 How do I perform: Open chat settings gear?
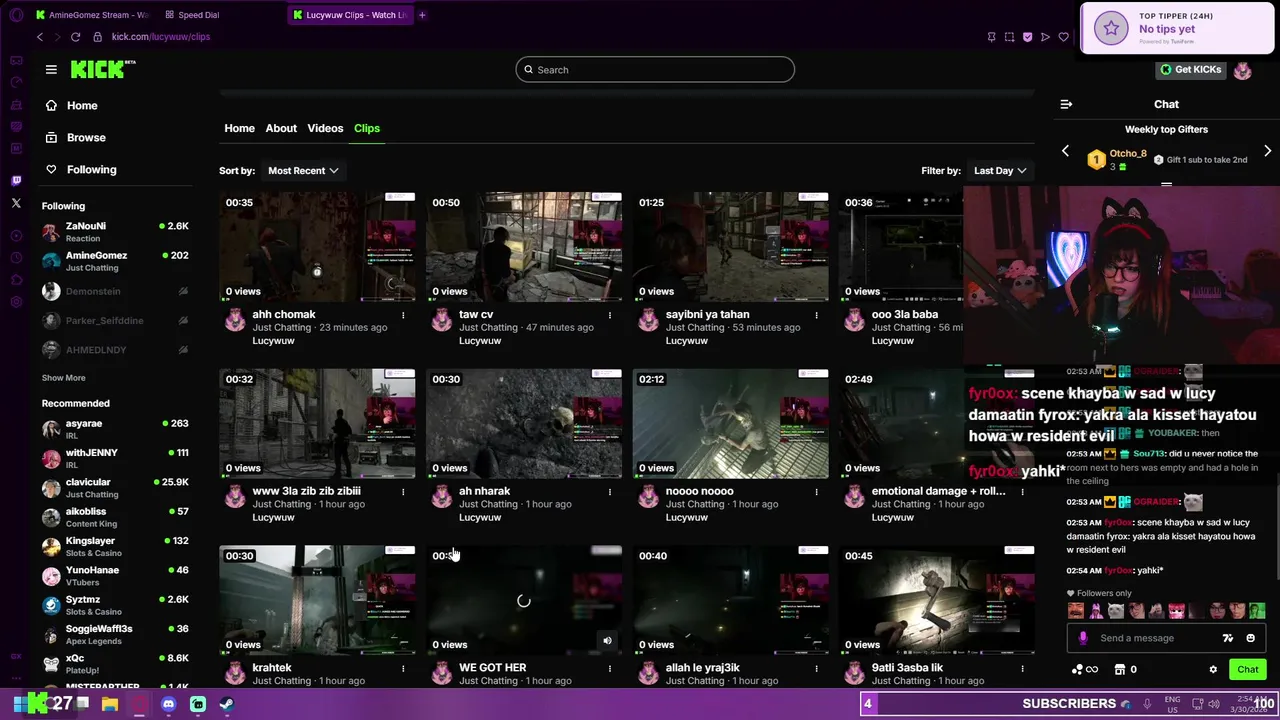point(1213,670)
